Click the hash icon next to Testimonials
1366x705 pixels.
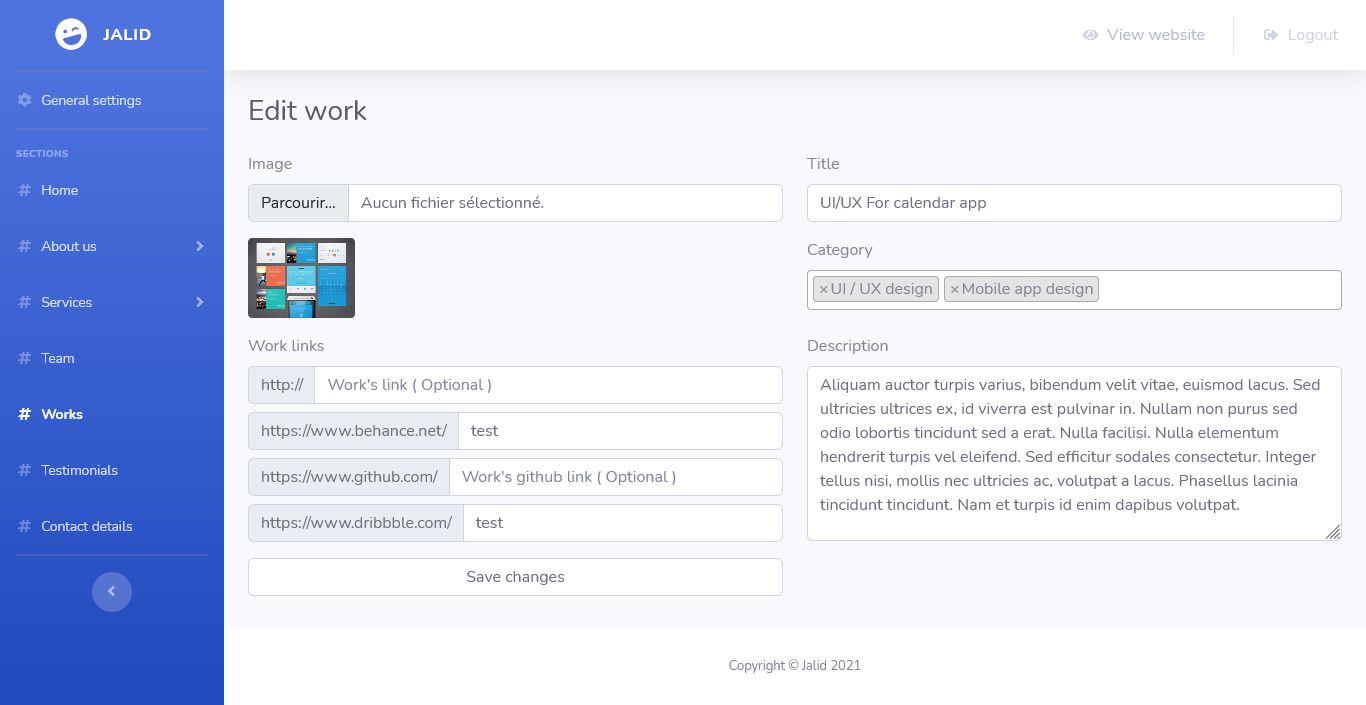pyautogui.click(x=25, y=470)
